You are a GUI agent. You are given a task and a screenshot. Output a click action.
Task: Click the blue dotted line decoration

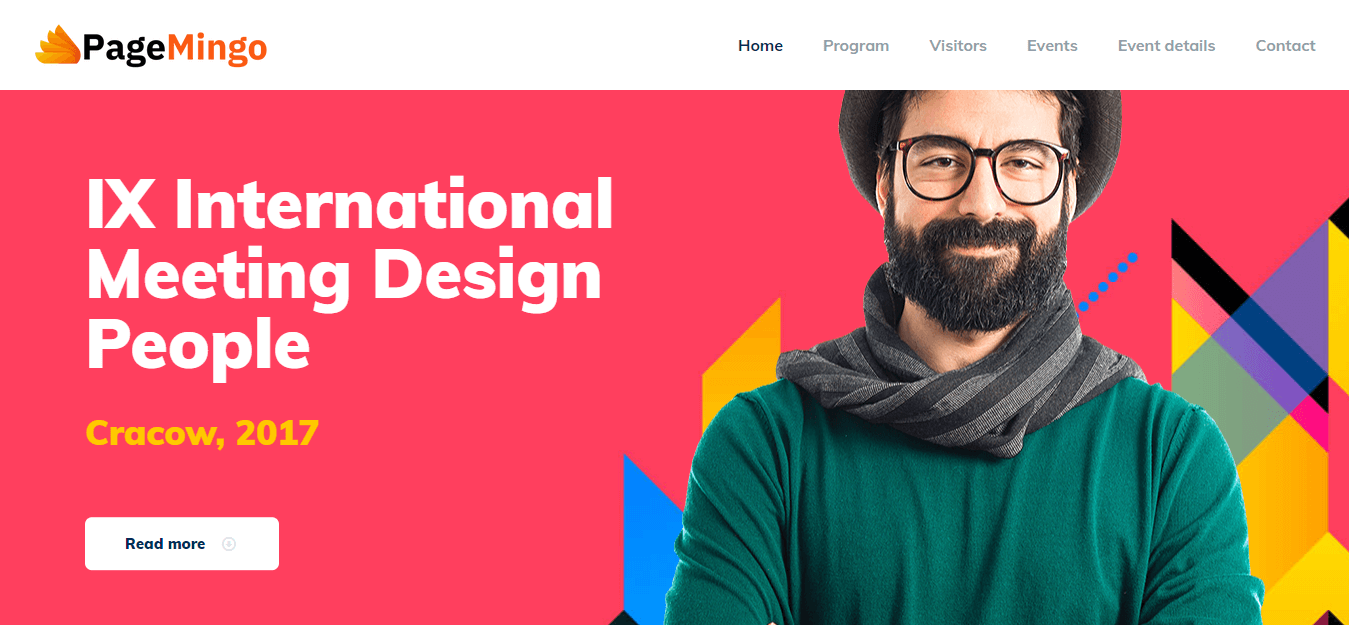click(x=1108, y=281)
